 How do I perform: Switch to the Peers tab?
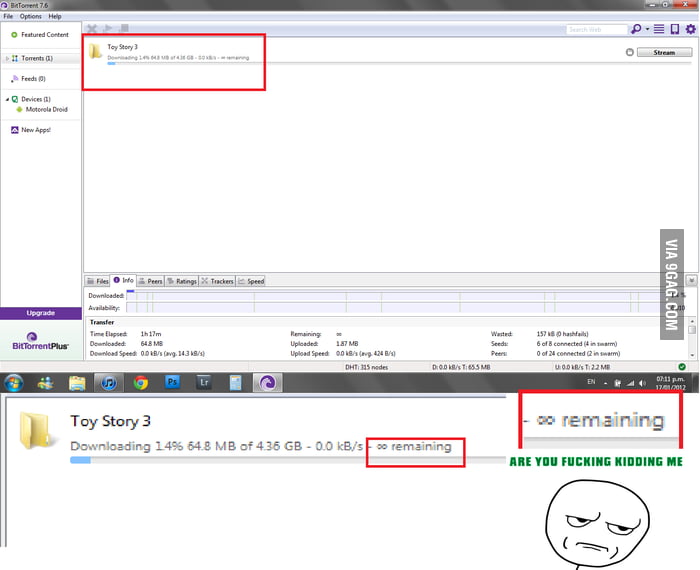pos(149,281)
